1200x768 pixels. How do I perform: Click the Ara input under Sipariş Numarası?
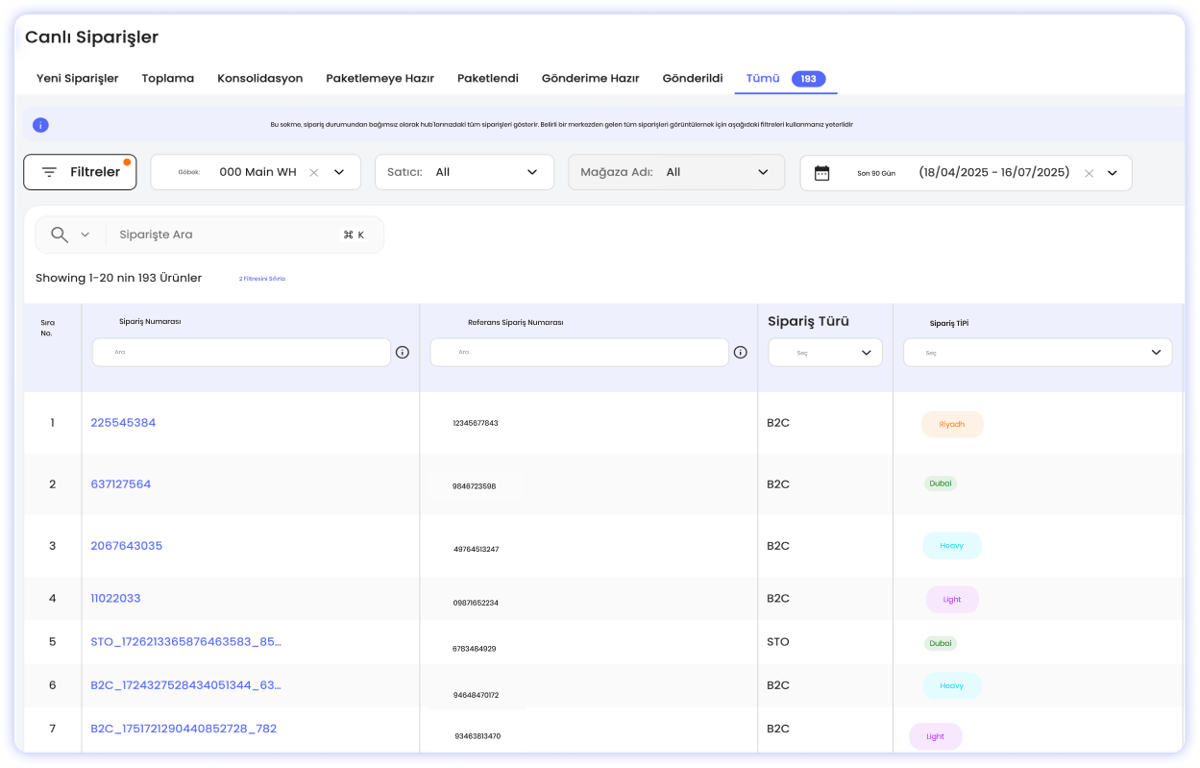coord(240,352)
